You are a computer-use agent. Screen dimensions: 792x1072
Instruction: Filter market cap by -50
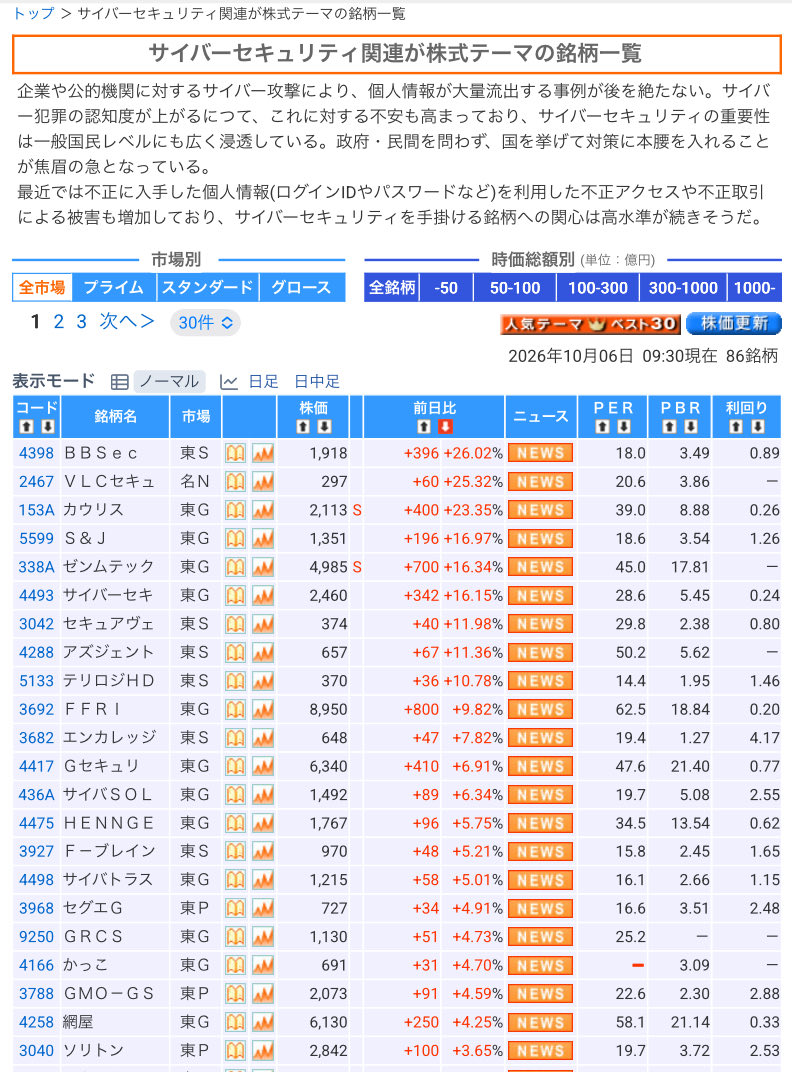(x=446, y=288)
